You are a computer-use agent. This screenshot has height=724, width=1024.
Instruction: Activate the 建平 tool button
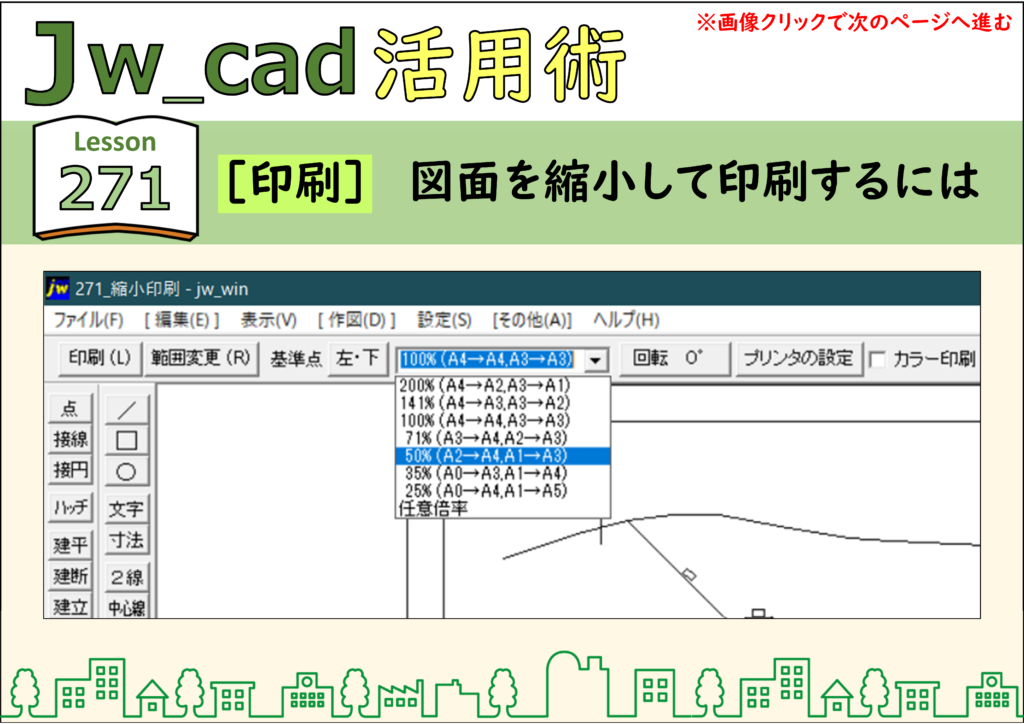[x=70, y=544]
